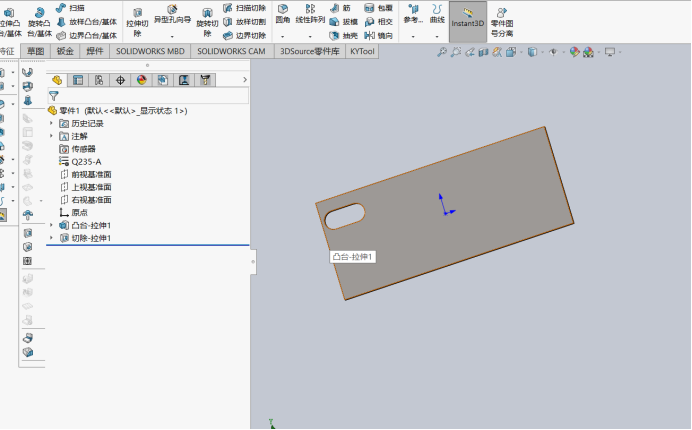
Task: Select the 圆角 fillet tool
Action: (282, 14)
